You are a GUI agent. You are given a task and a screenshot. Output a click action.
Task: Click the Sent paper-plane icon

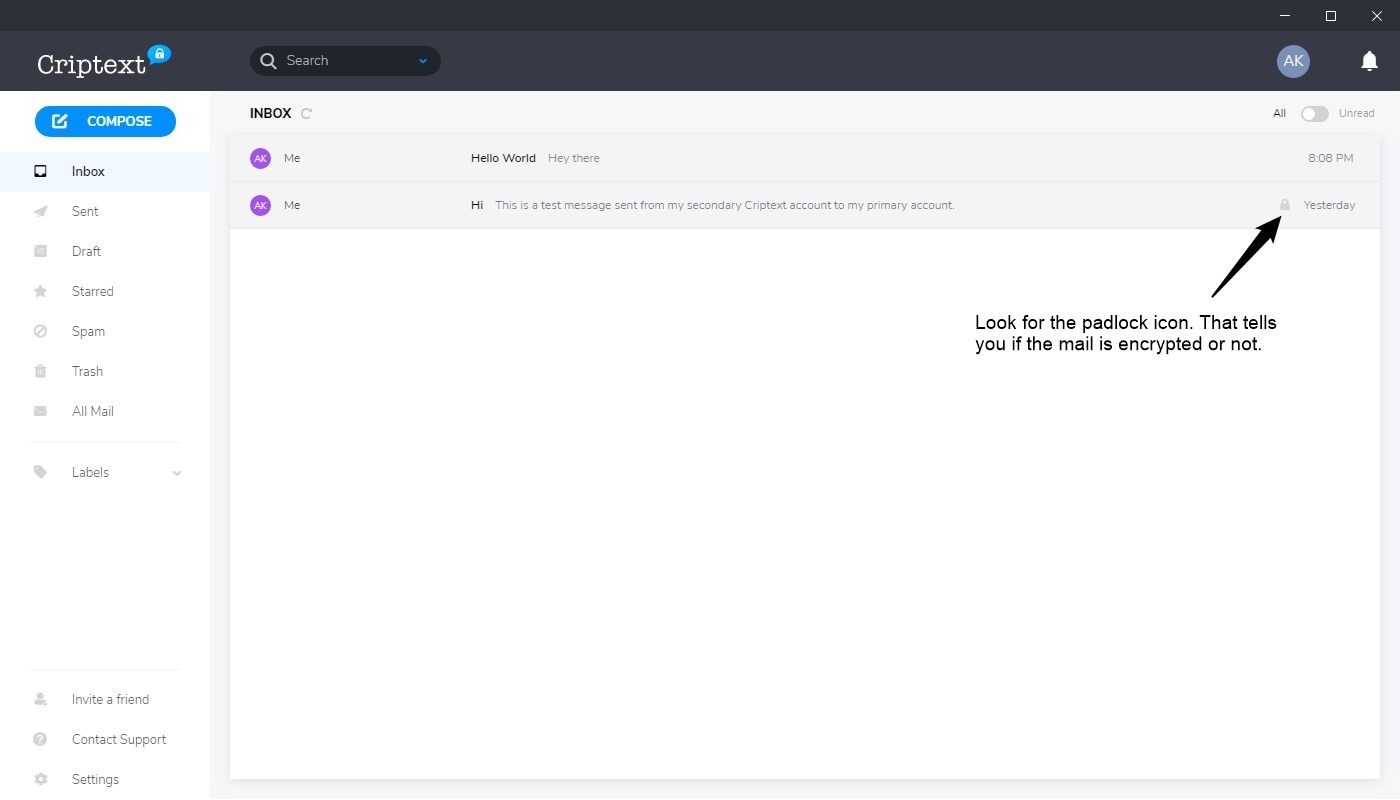point(40,211)
